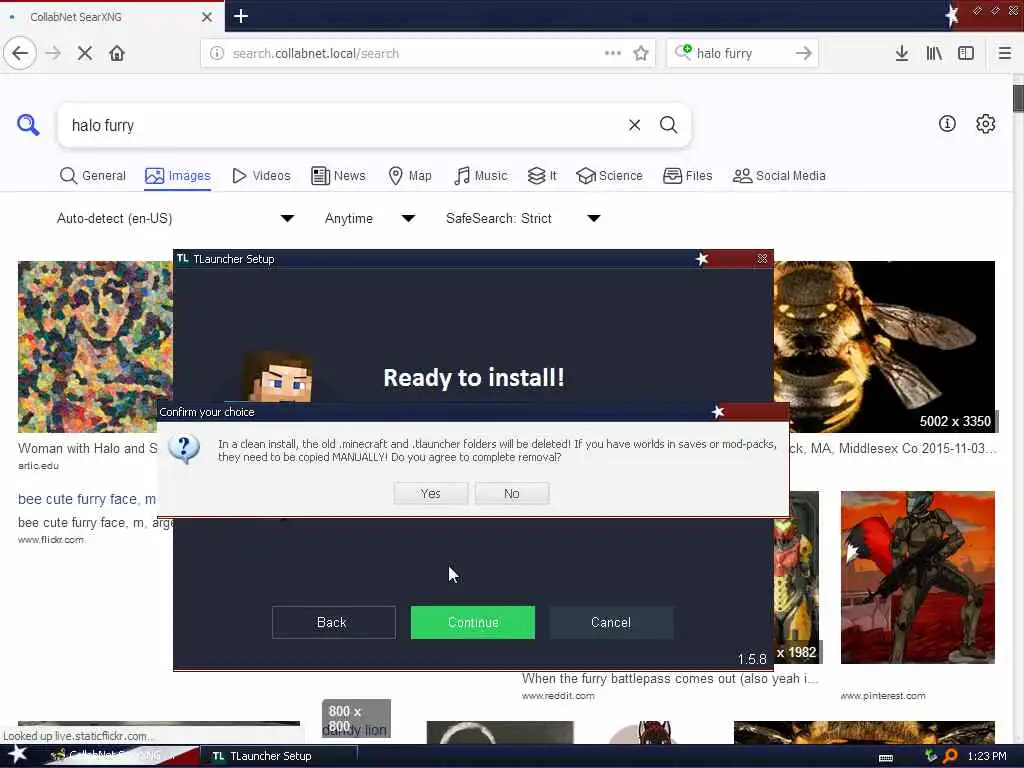Image resolution: width=1024 pixels, height=768 pixels.
Task: Click the star on TLauncher Setup titlebar
Action: pyautogui.click(x=702, y=259)
